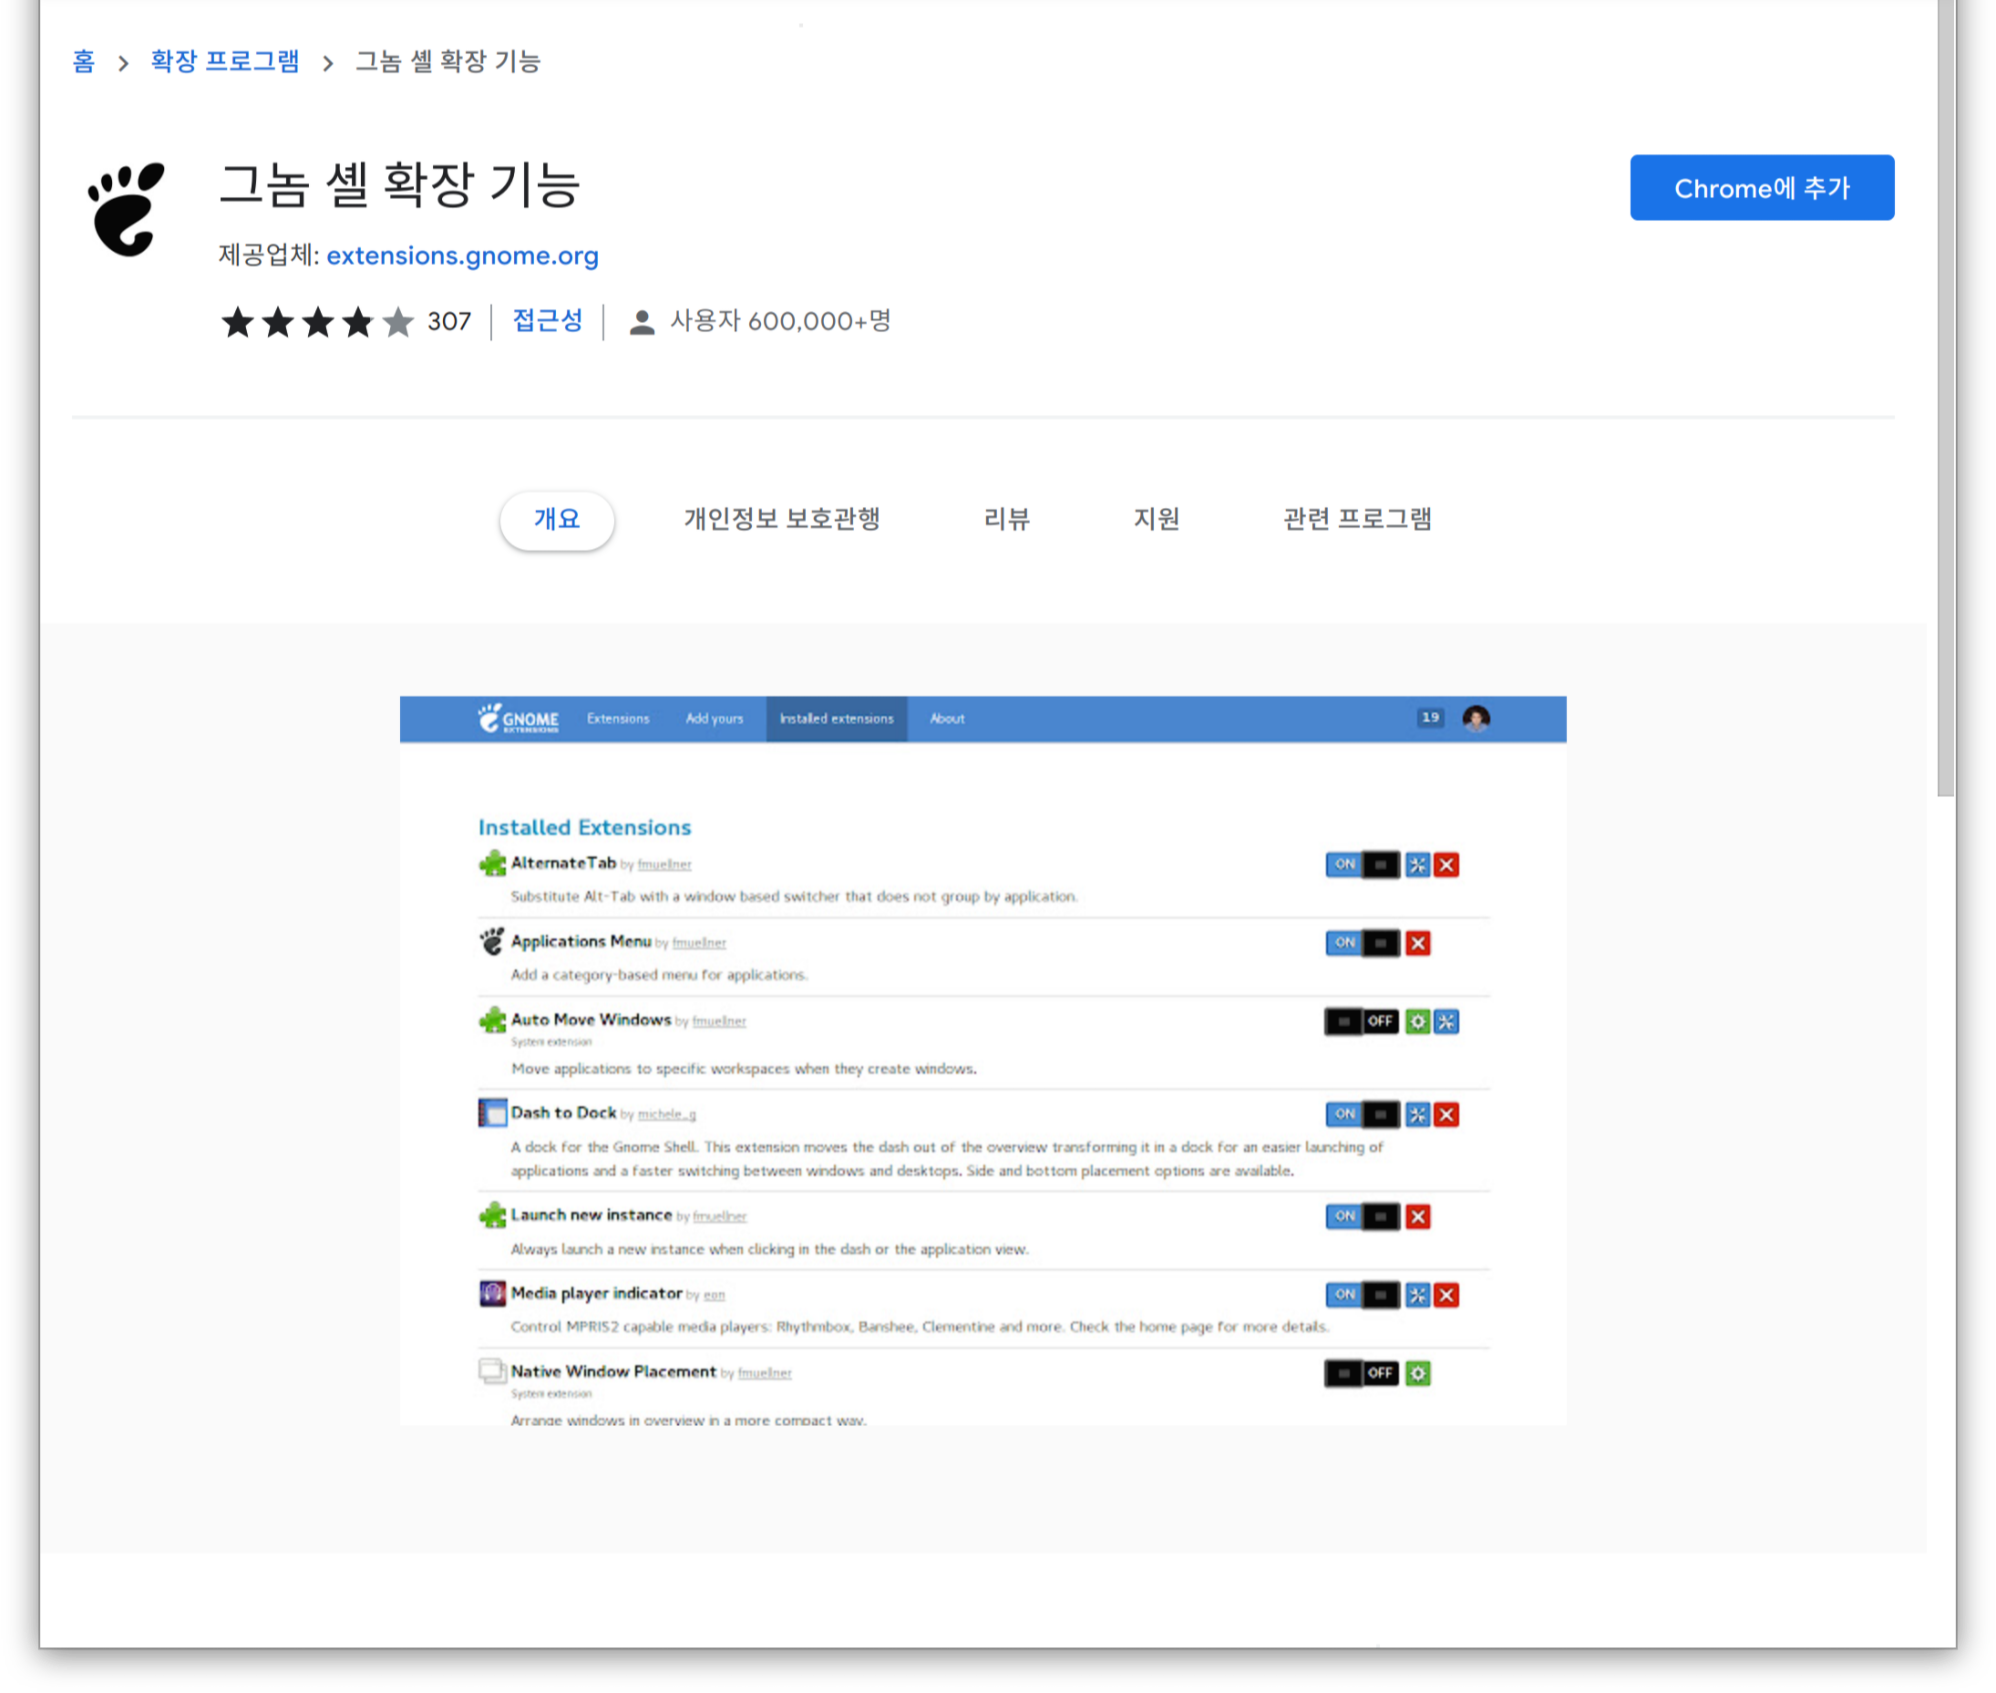Open Dash to Dock settings wrench icon
Screen dimensions: 1996x1693
click(x=1417, y=1114)
